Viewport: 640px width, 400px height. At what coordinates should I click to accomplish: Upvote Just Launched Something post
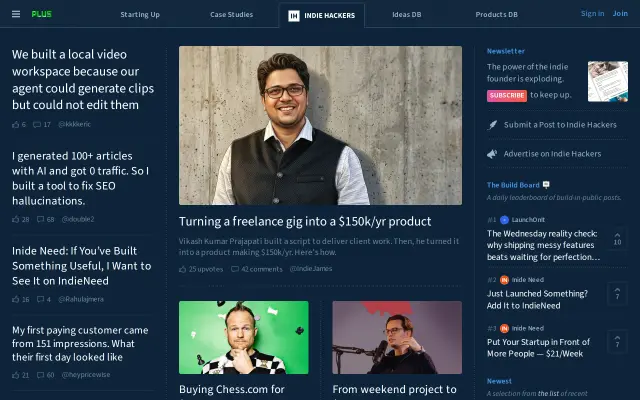pyautogui.click(x=617, y=293)
